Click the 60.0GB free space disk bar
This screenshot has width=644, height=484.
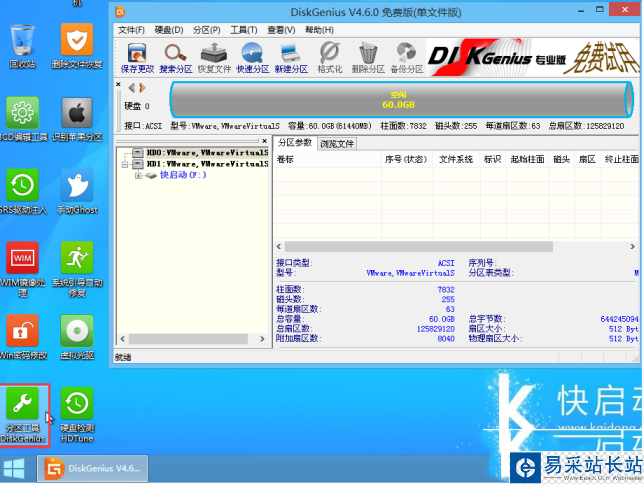pos(401,100)
